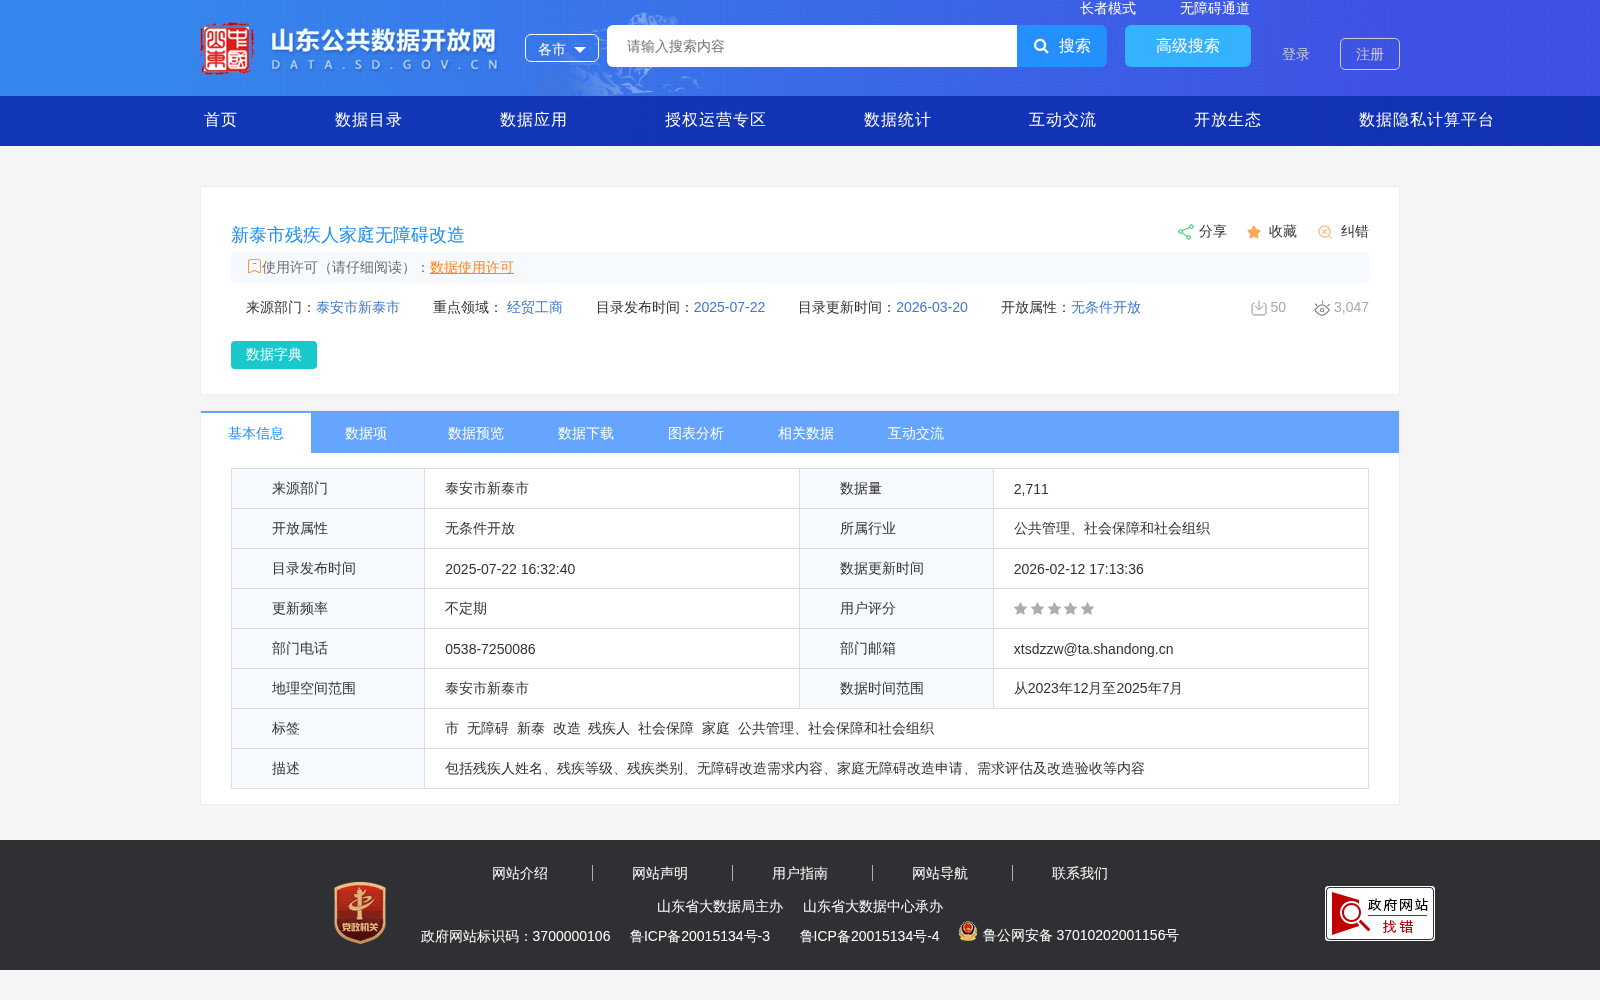Screen dimensions: 1600x1000
Task: Open 网站声明 footer link
Action: click(x=660, y=873)
